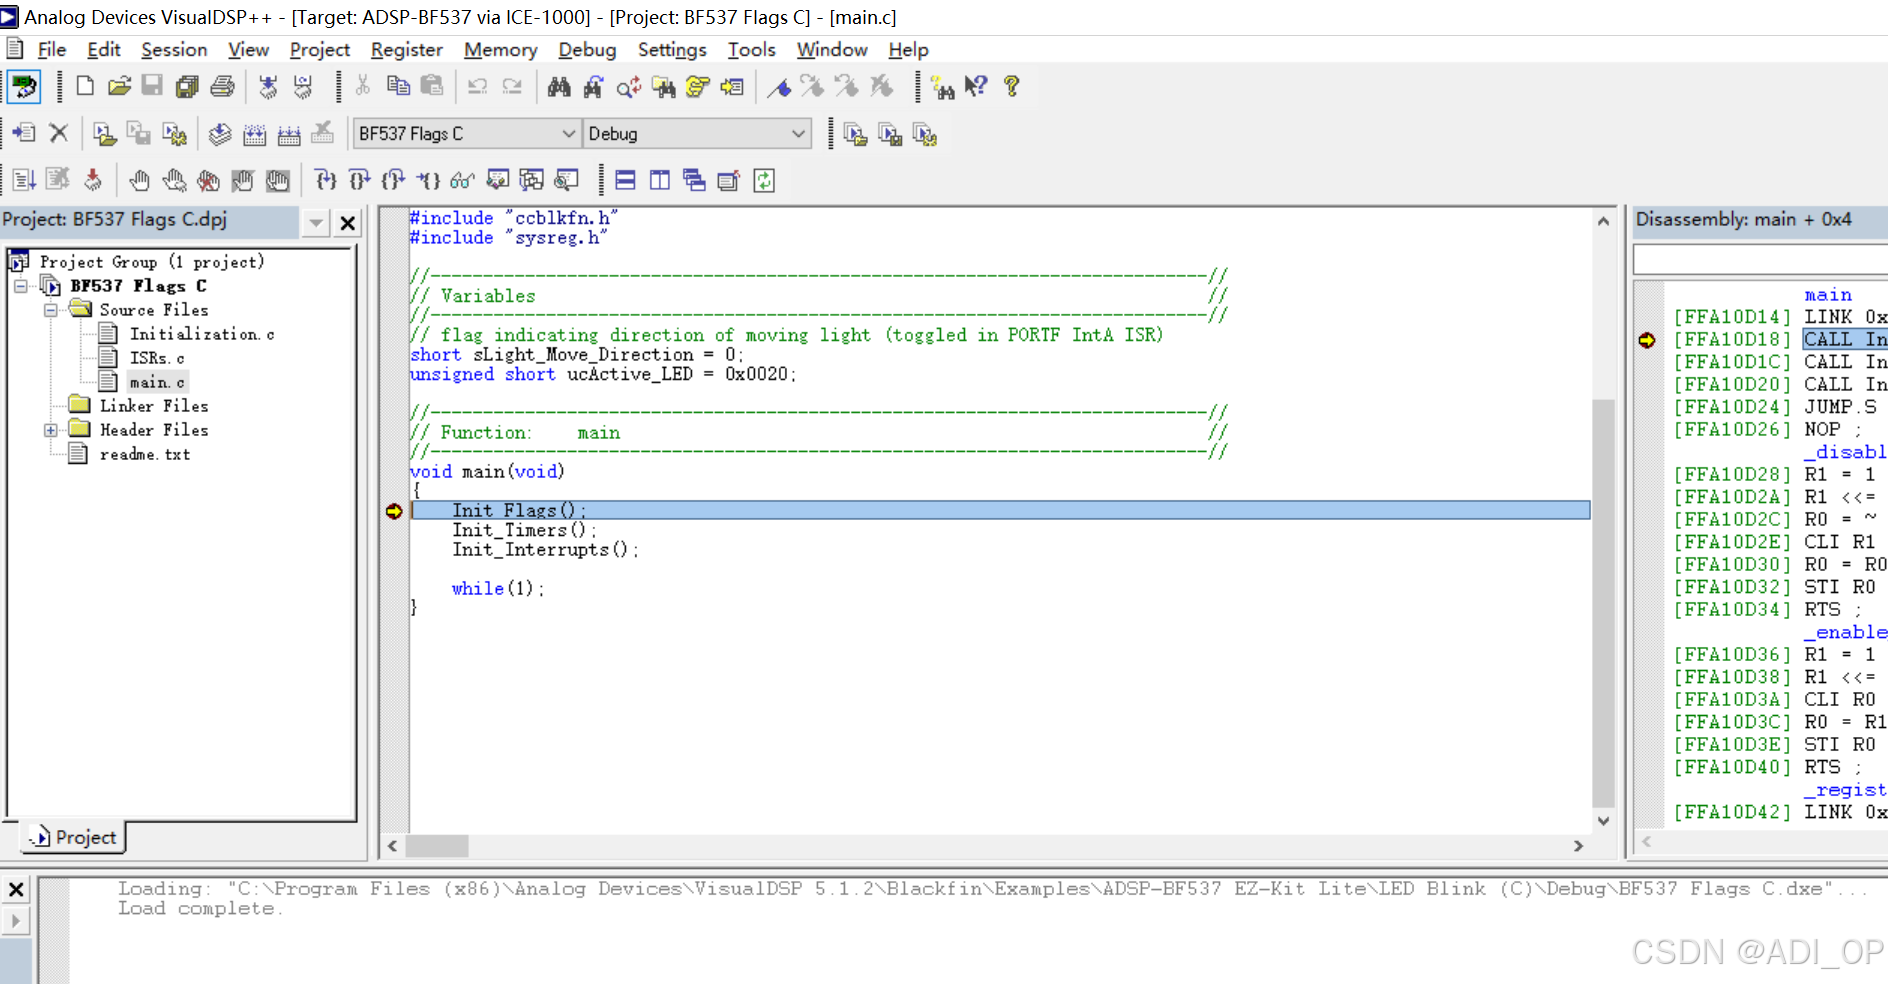
Task: Click the while(1); code line
Action: click(497, 589)
